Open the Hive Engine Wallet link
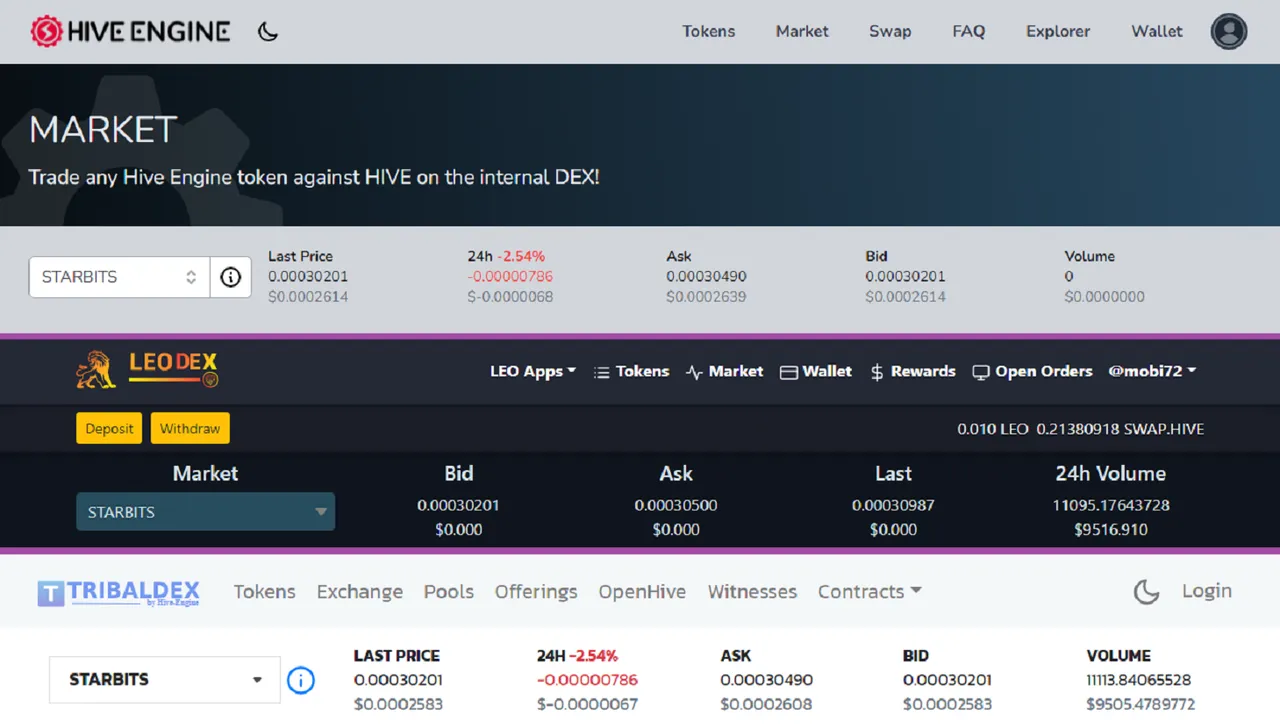Screen dimensions: 1280x728 (1157, 31)
